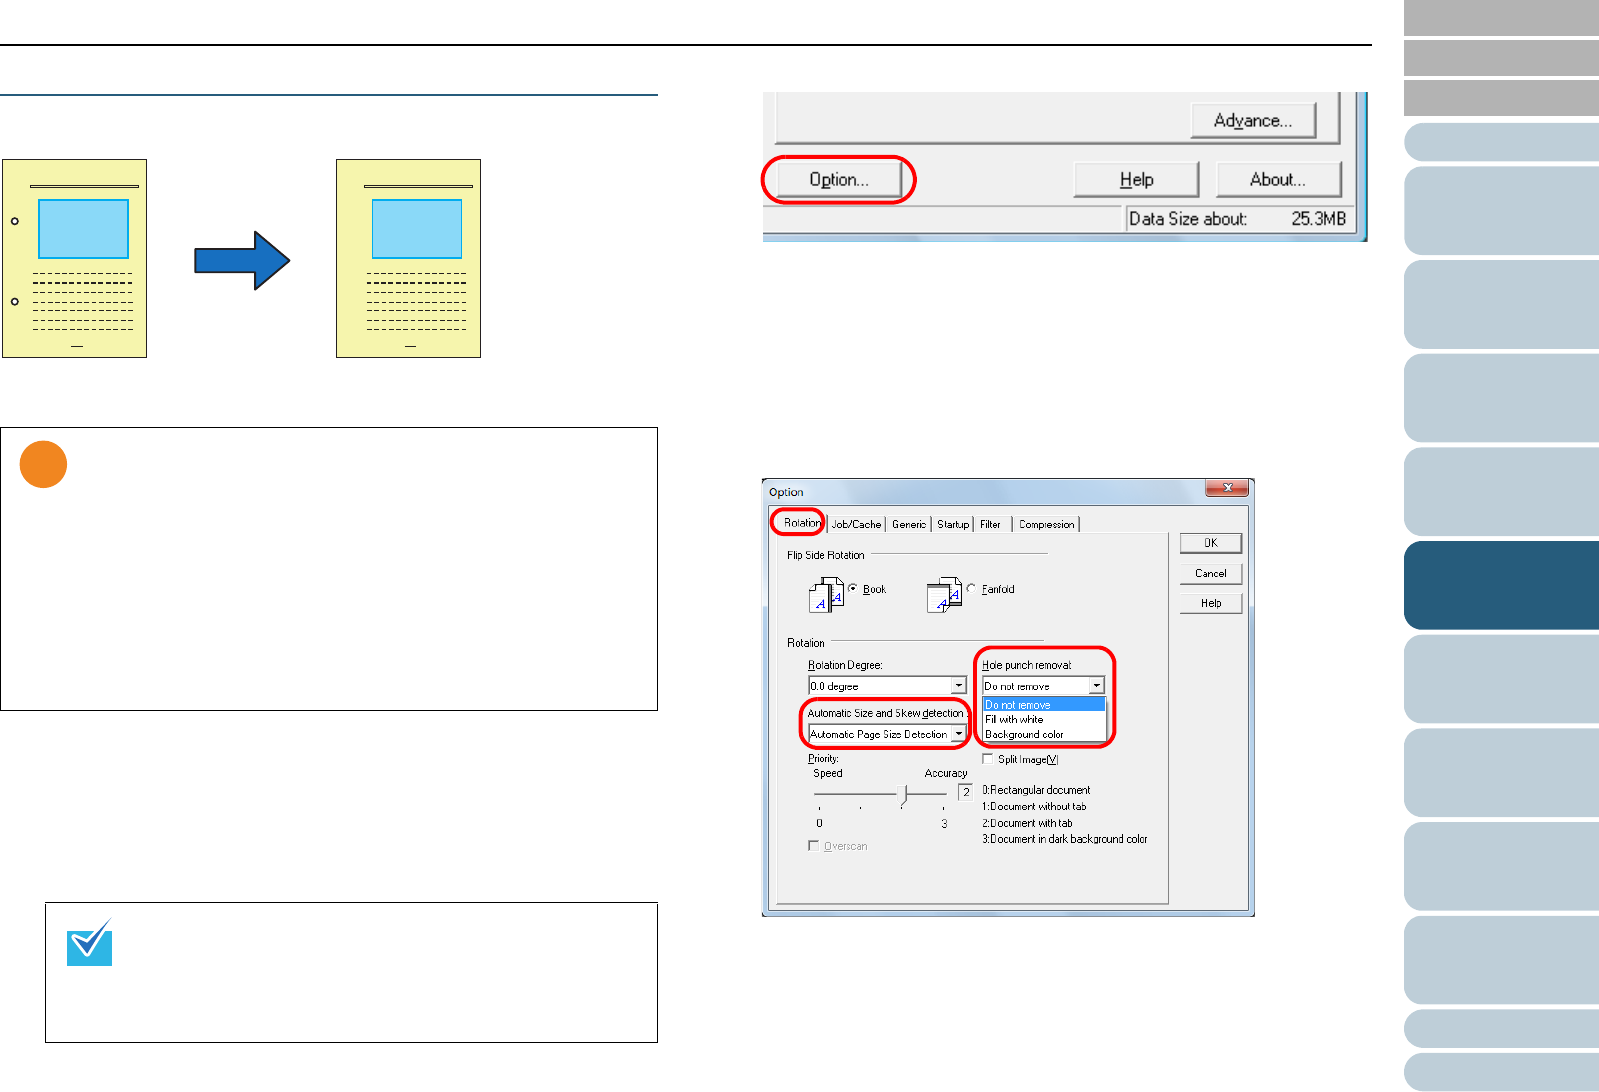Collapse the Hole punch removal dropdown
1599x1092 pixels.
click(1096, 686)
